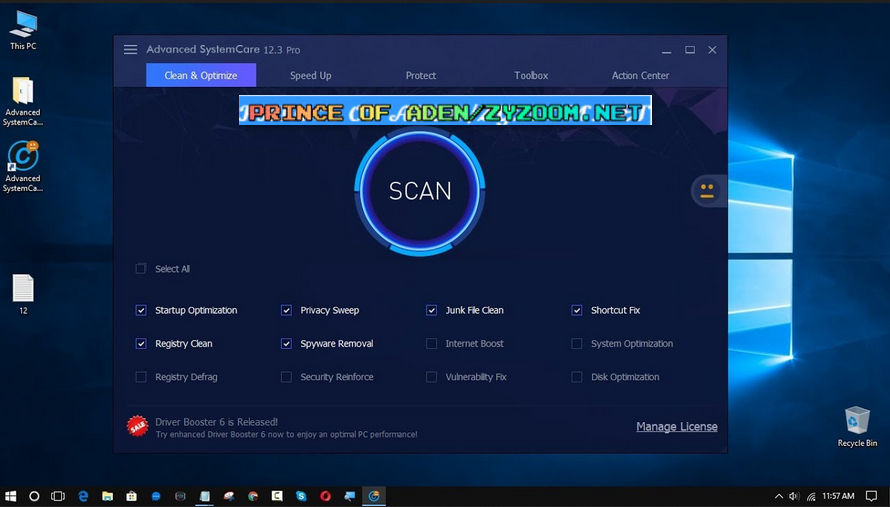Open the blue chat bubble app on taskbar
890x507 pixels.
point(156,496)
